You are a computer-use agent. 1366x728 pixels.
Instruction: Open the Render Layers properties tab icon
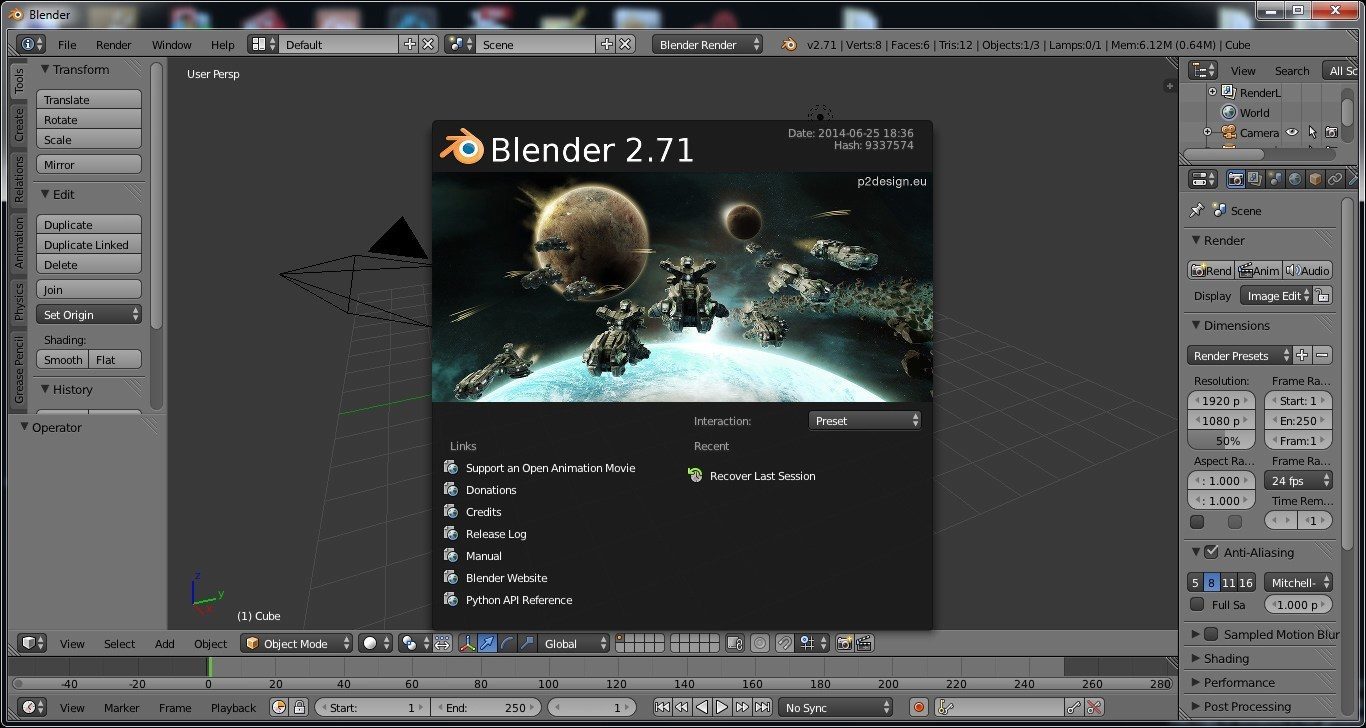(1254, 179)
